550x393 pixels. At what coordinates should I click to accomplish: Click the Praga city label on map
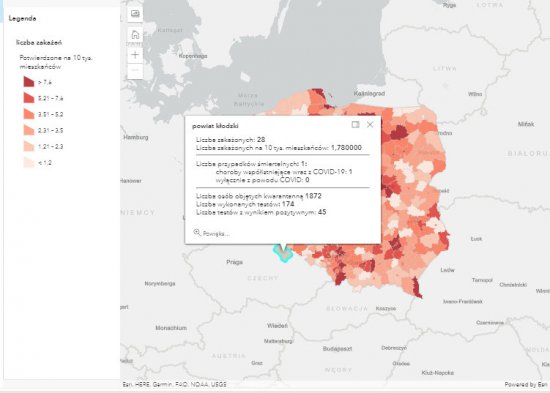point(235,262)
